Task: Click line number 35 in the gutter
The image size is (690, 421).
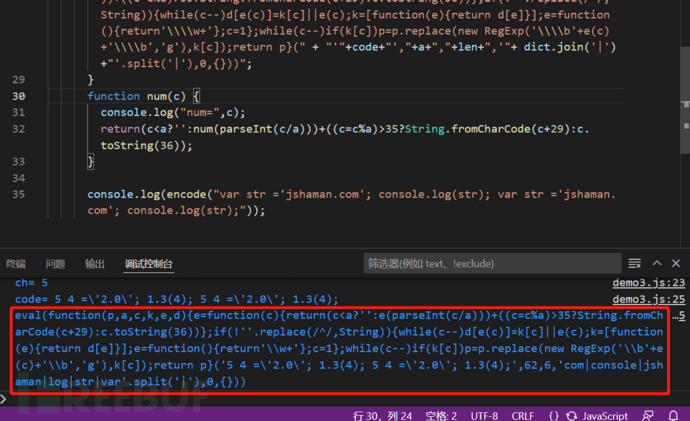Action: coord(18,194)
